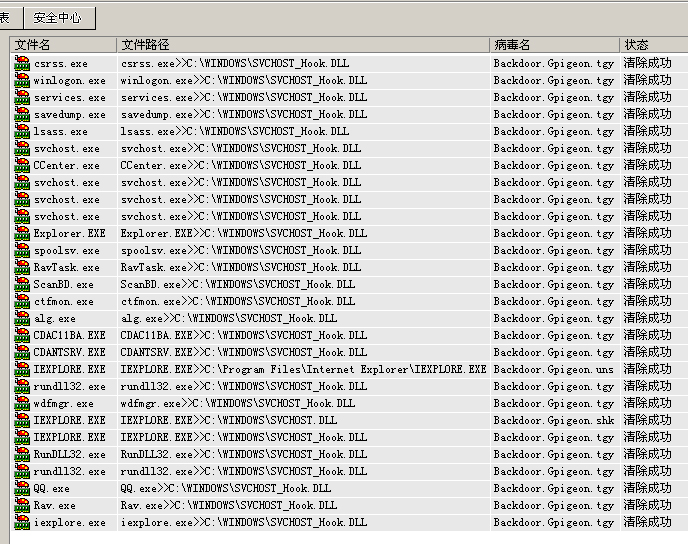The image size is (688, 544).
Task: Click the virus icon beside csrss.exe
Action: (x=22, y=64)
